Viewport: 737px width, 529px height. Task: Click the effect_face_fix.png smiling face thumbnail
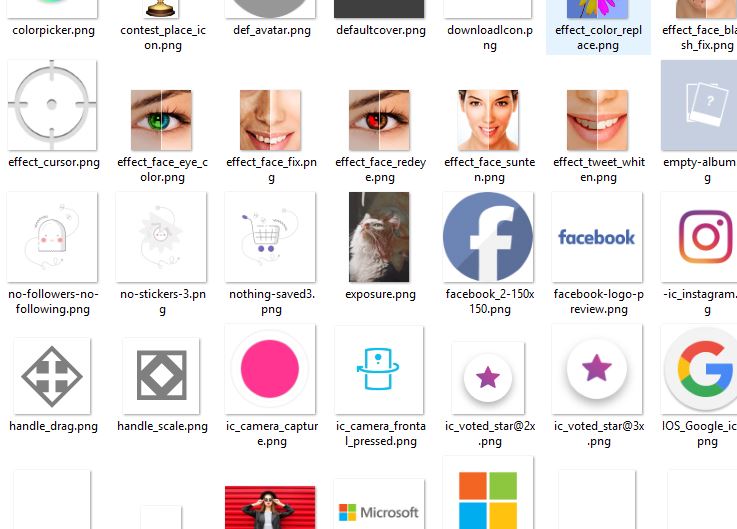270,120
